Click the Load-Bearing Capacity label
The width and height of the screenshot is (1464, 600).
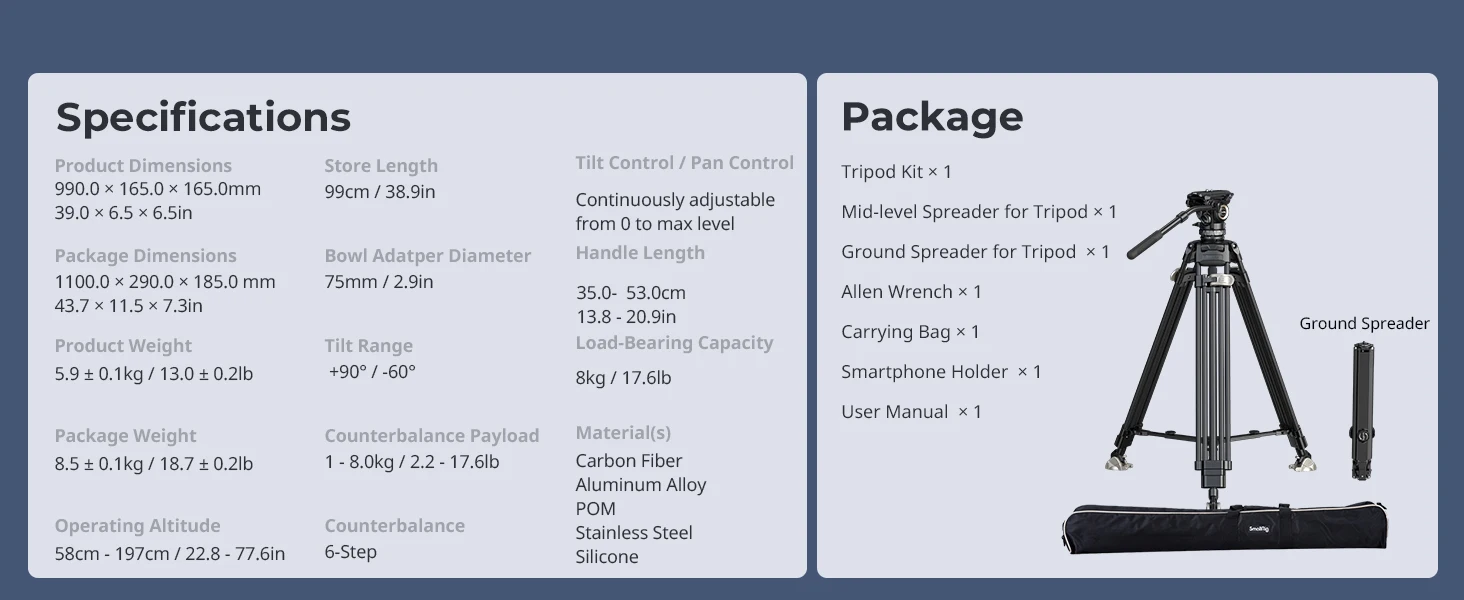pyautogui.click(x=674, y=343)
